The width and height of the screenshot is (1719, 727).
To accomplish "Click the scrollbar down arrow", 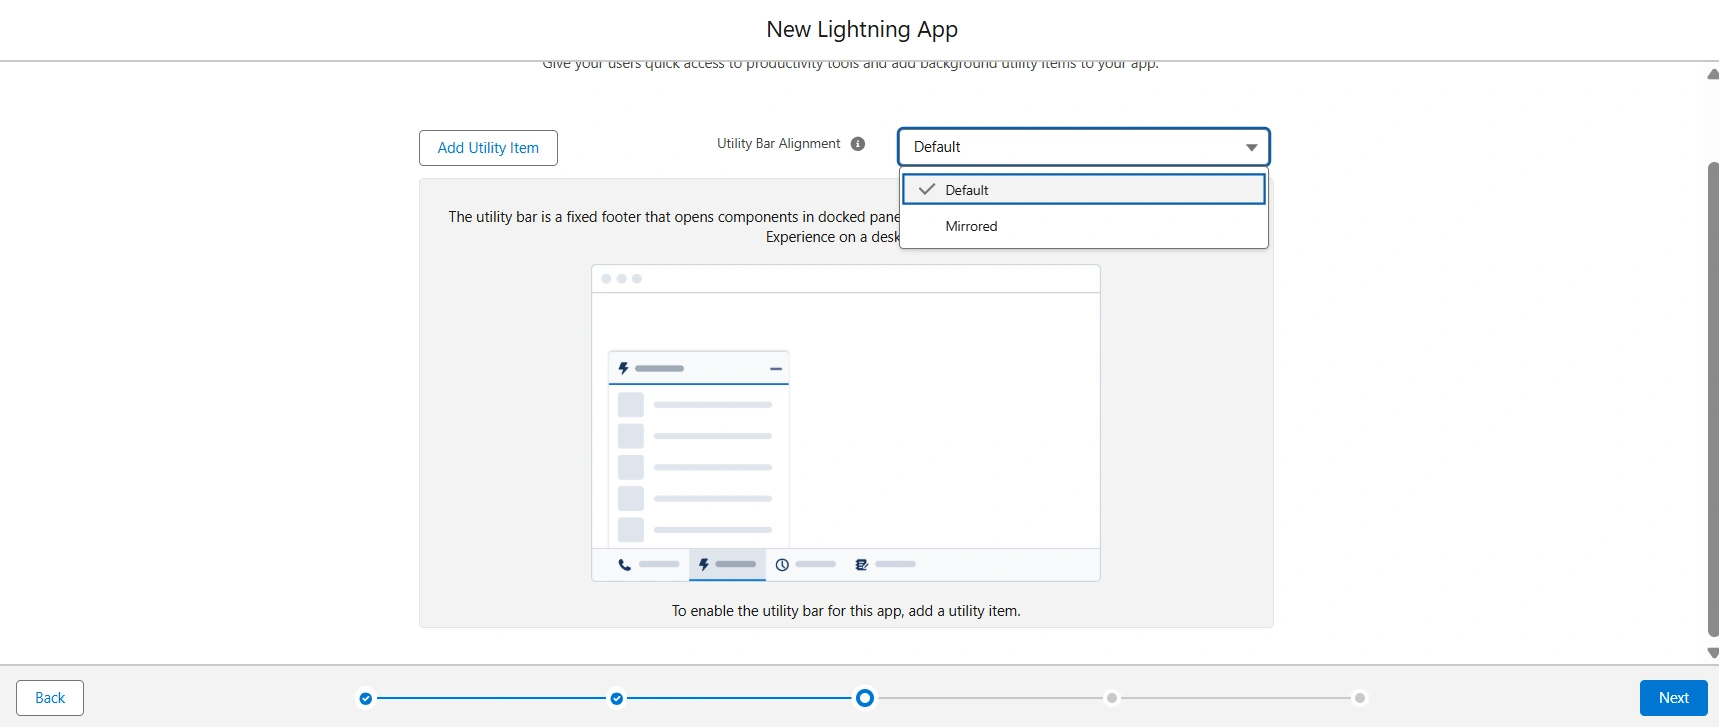I will click(1712, 653).
